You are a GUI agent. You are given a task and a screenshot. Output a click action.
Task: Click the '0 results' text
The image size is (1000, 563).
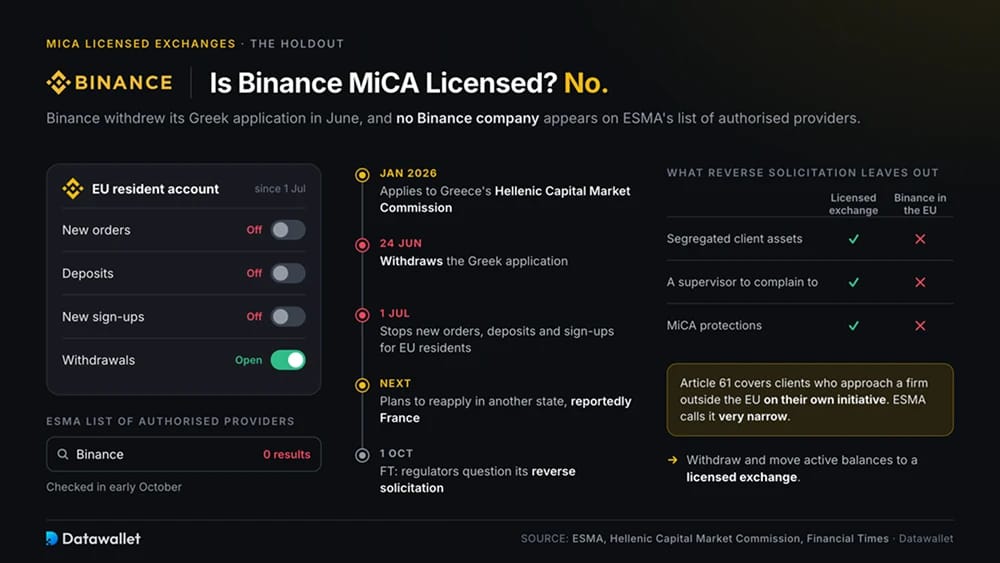pos(286,454)
